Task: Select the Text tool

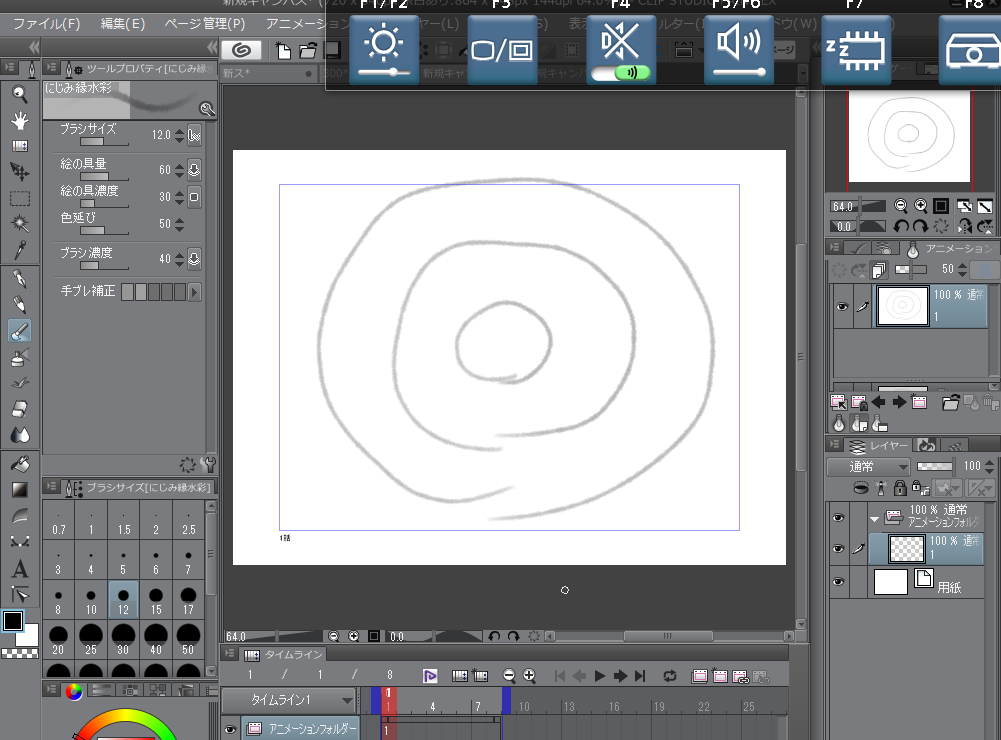Action: (19, 570)
